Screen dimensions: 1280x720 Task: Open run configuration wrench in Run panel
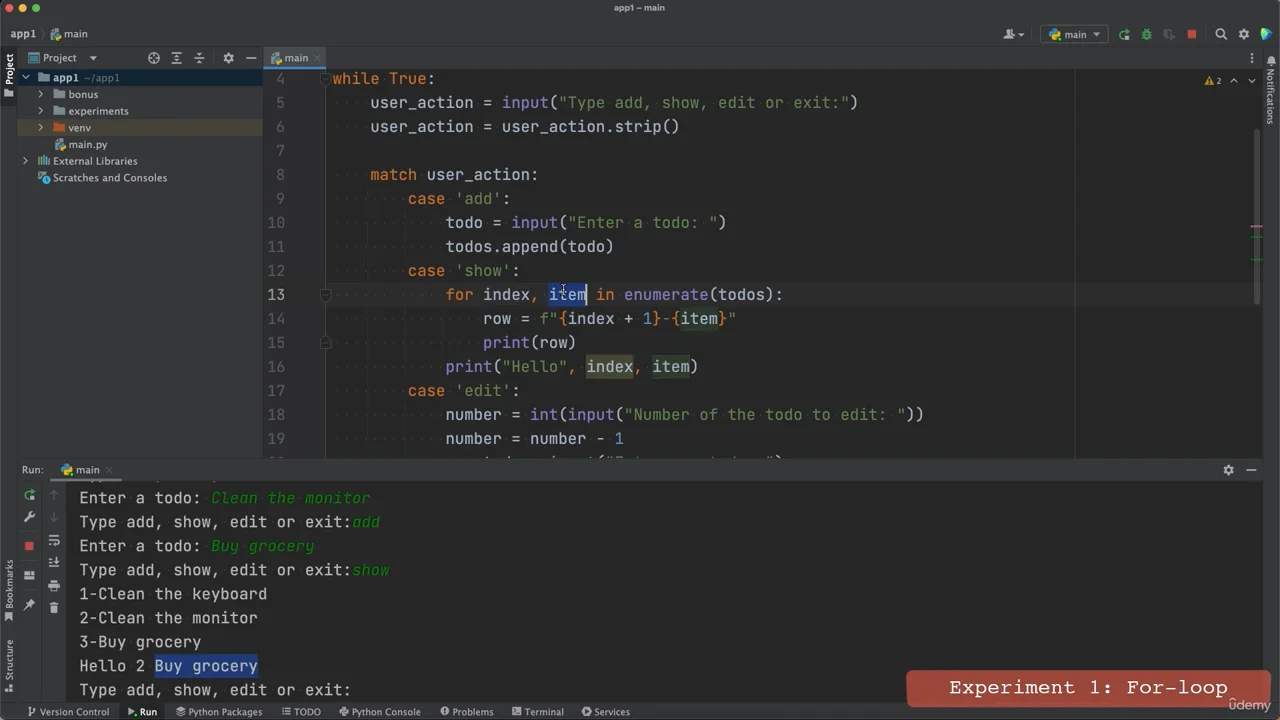click(x=29, y=517)
